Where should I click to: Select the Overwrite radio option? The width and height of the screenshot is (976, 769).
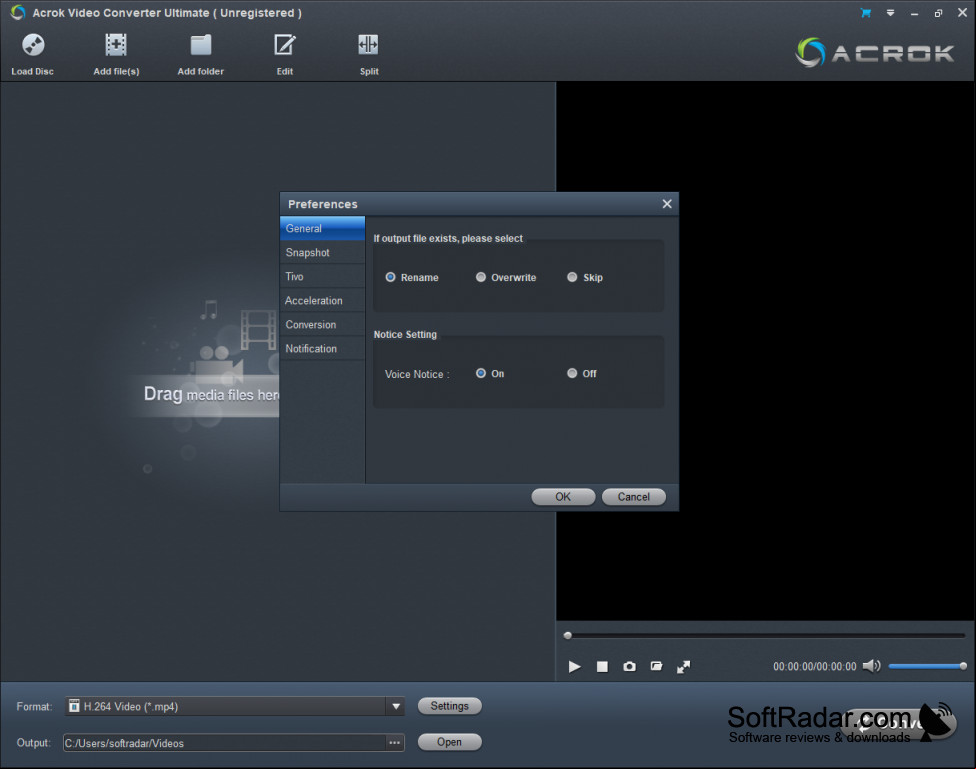pos(481,277)
